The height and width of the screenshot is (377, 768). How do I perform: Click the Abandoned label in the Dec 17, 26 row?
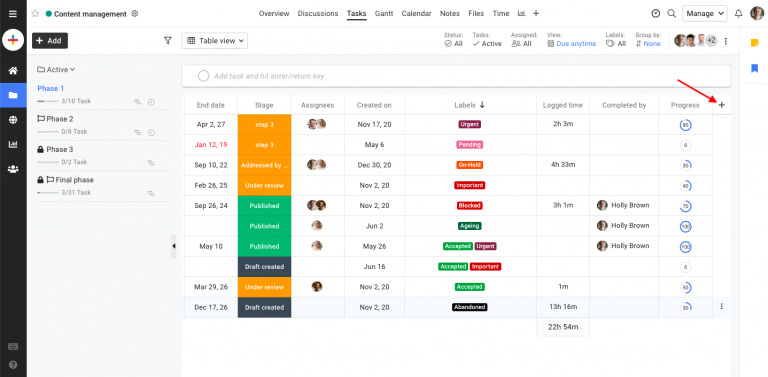coord(469,307)
